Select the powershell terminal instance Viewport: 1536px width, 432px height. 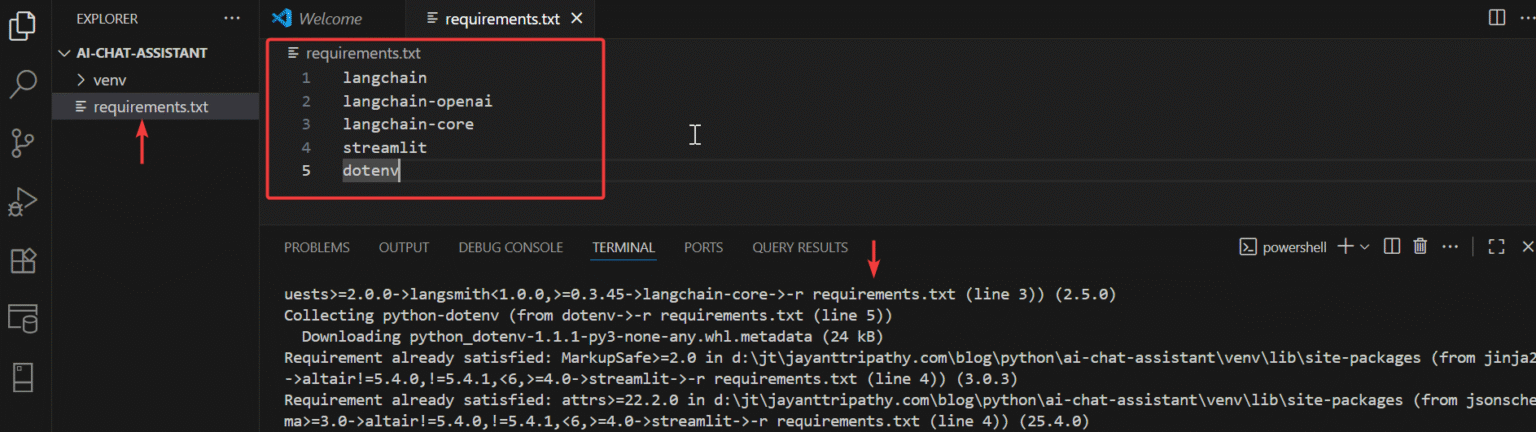tap(1283, 246)
